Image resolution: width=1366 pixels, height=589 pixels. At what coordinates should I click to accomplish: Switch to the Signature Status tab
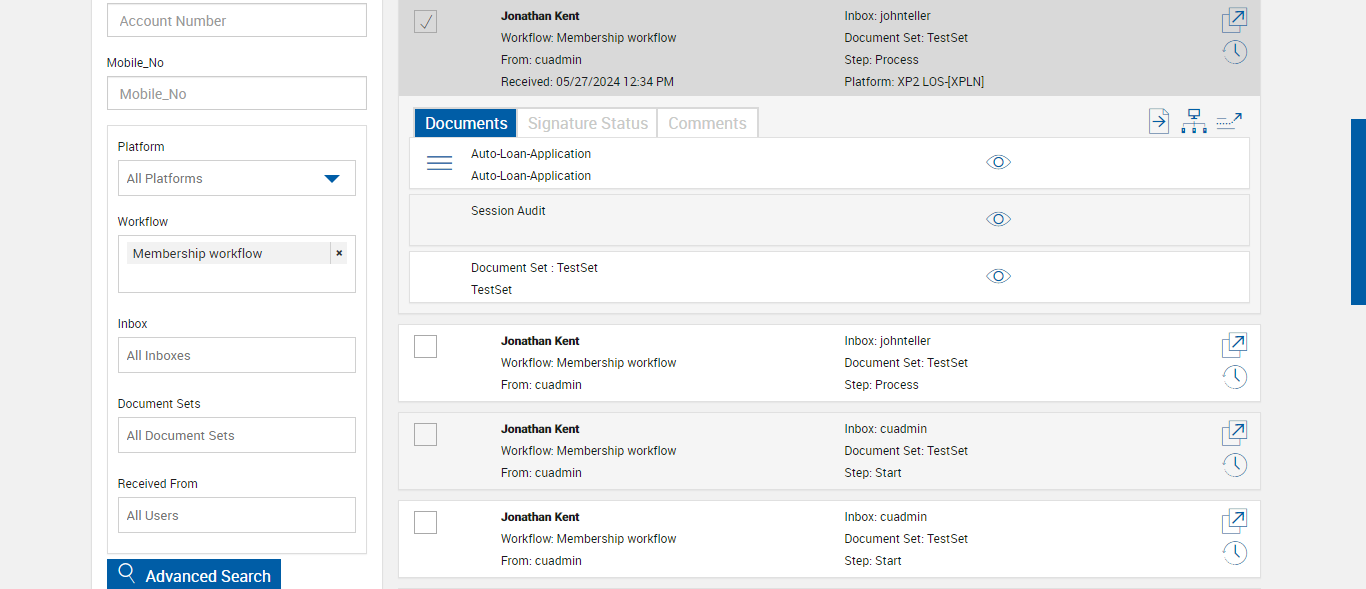(x=587, y=123)
